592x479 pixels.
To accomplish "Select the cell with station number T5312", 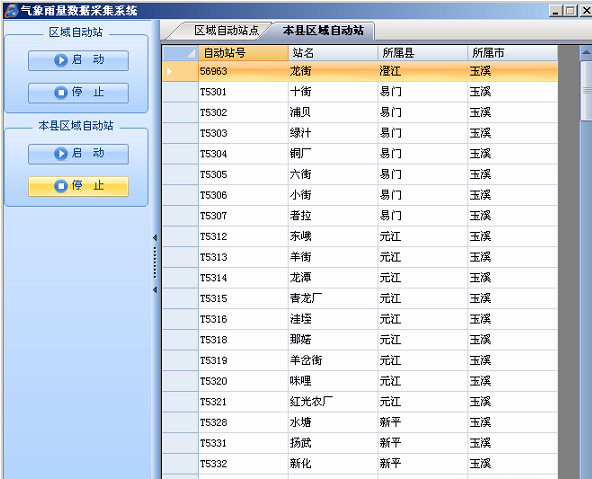I will pos(244,237).
